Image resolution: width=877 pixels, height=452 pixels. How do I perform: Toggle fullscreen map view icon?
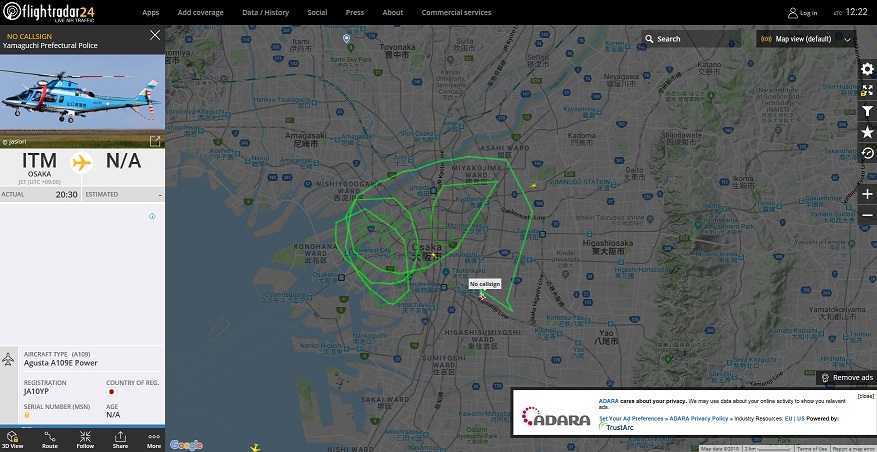(867, 90)
